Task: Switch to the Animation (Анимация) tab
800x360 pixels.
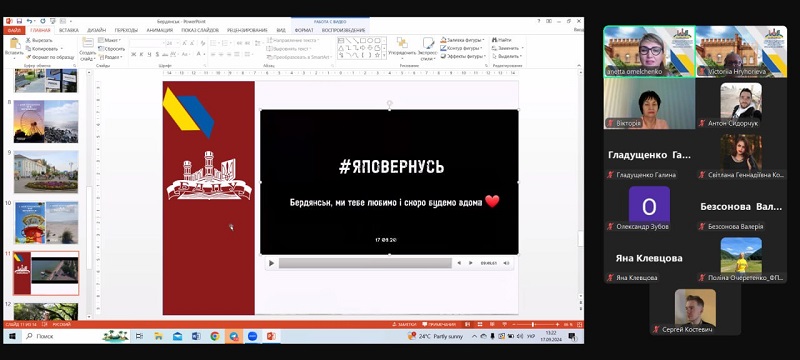Action: (160, 31)
